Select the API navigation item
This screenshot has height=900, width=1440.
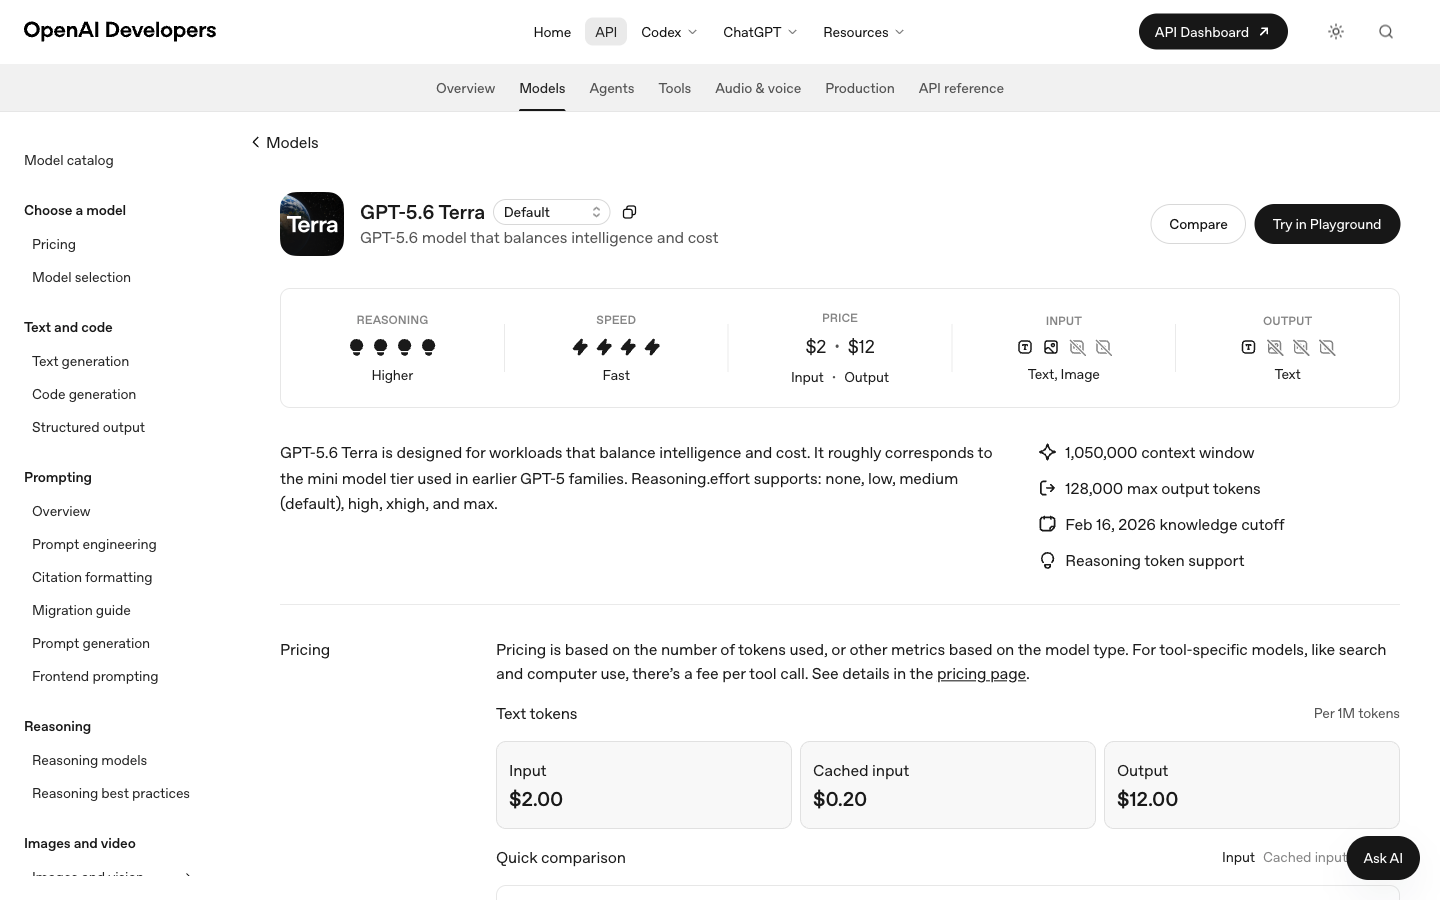[606, 32]
